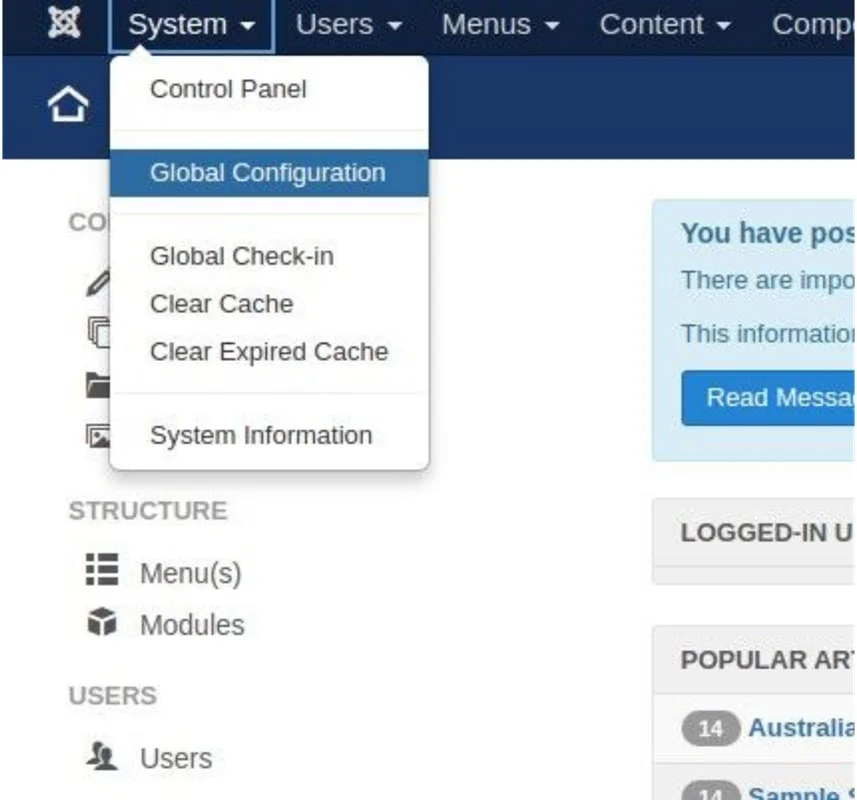Select Control Panel from the System menu

coord(227,89)
